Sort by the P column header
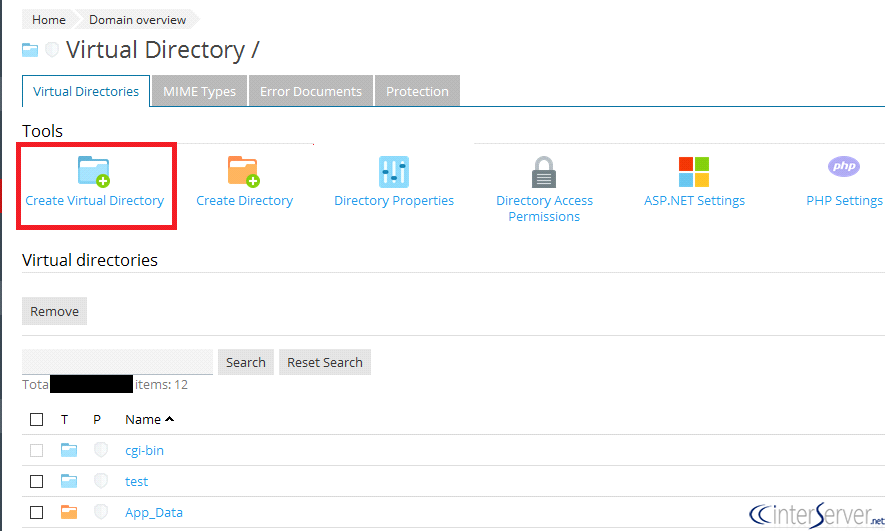Viewport: 885px width, 531px height. click(97, 419)
